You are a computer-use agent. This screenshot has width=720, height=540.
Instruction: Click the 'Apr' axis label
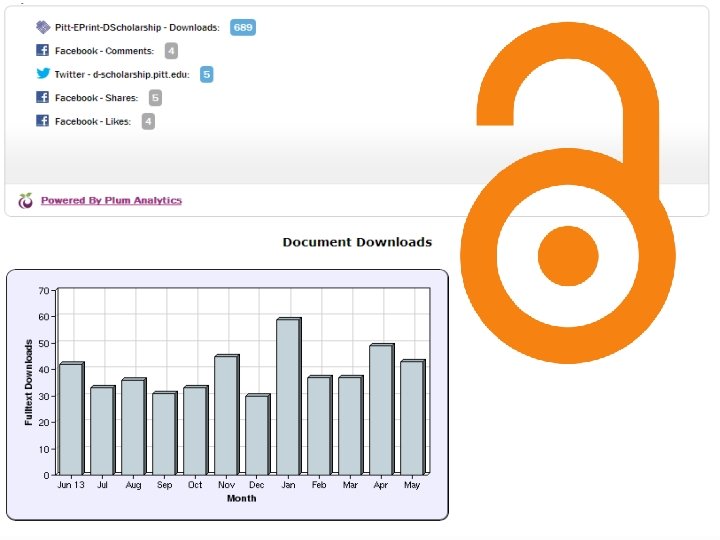point(381,485)
